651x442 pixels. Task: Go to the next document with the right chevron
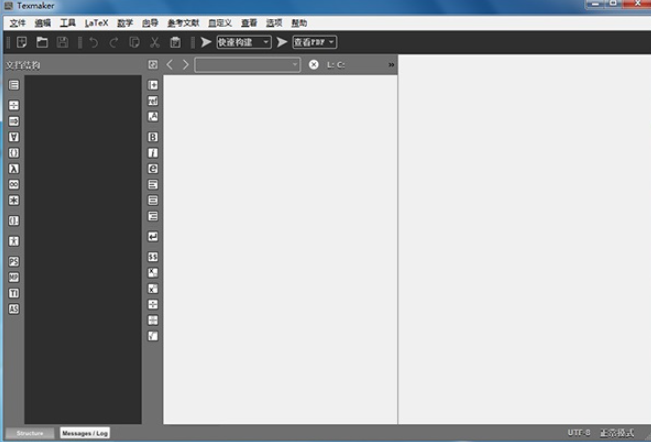[x=186, y=64]
